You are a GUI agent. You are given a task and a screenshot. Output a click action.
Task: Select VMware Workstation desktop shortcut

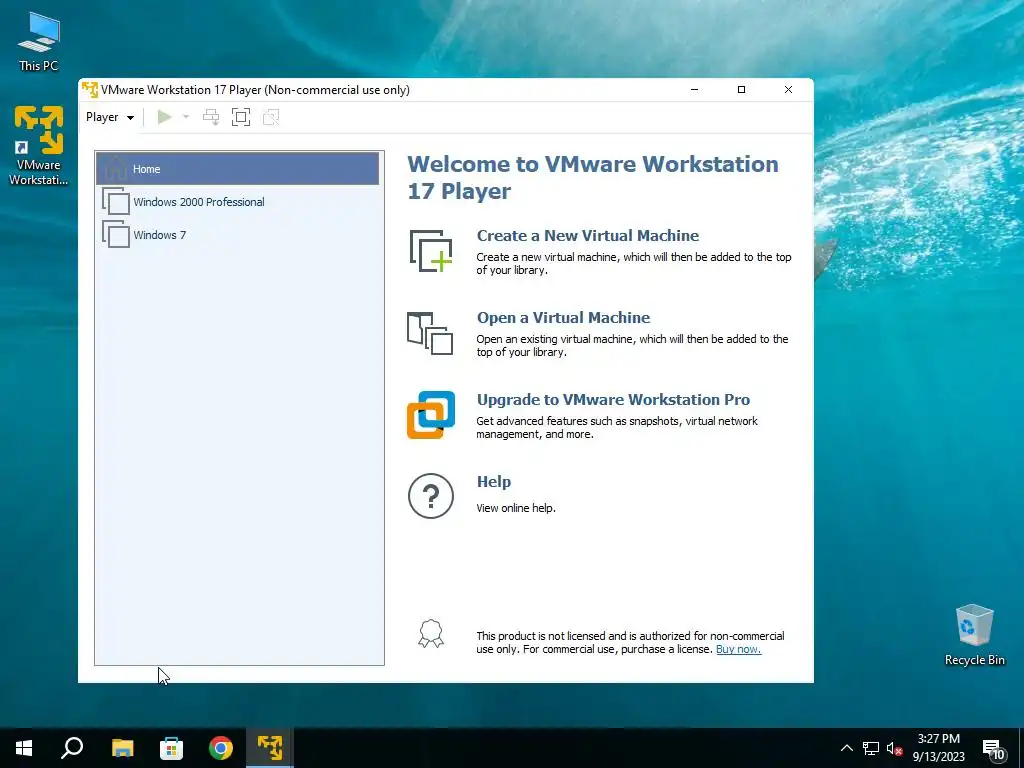click(x=39, y=145)
